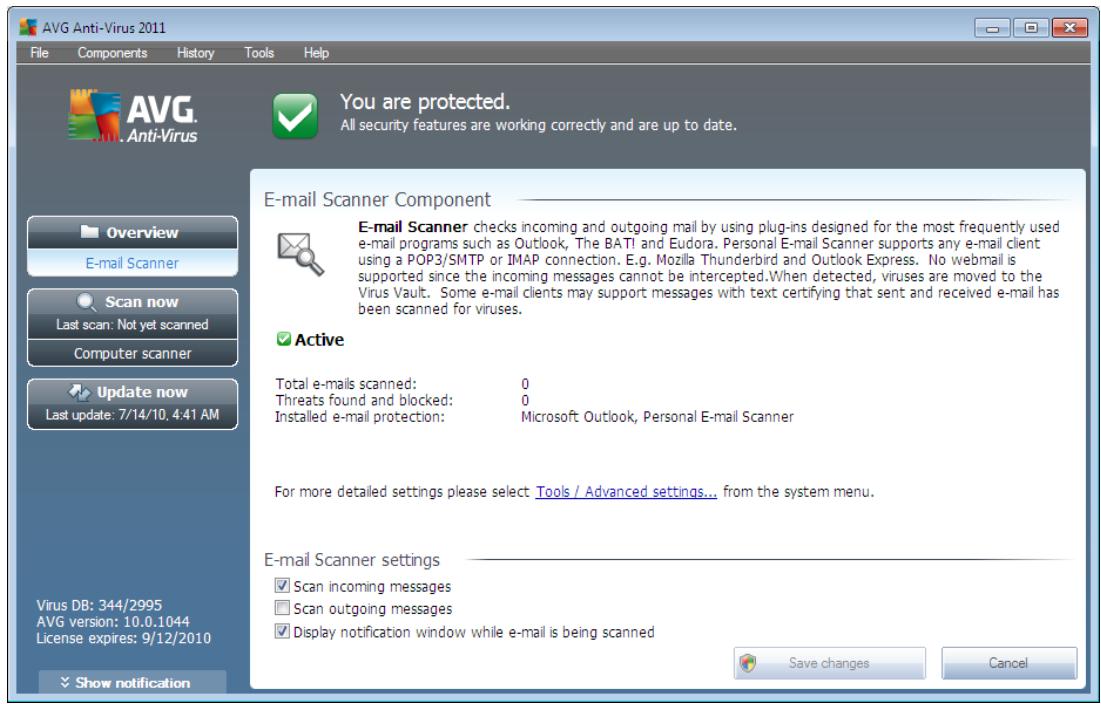Screen dimensions: 1101x704
Task: Click 'Installed e-mail protection:' label
Action: click(x=360, y=417)
